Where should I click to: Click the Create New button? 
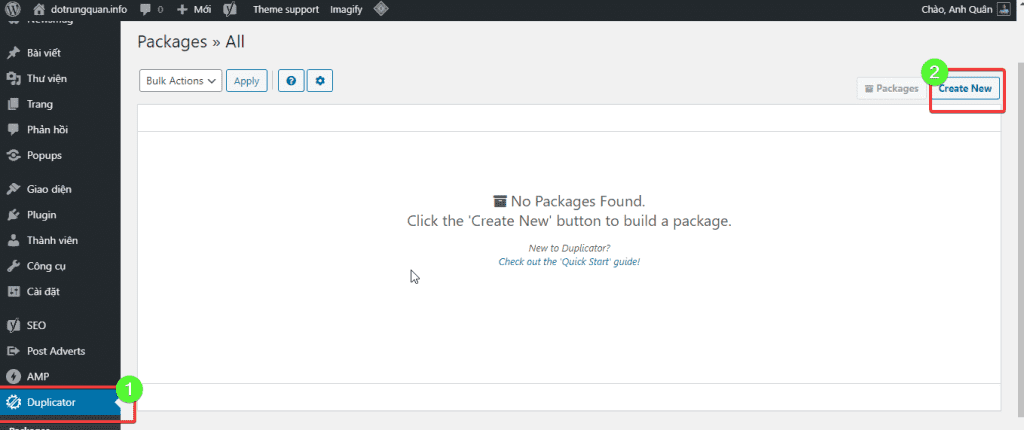[x=965, y=88]
